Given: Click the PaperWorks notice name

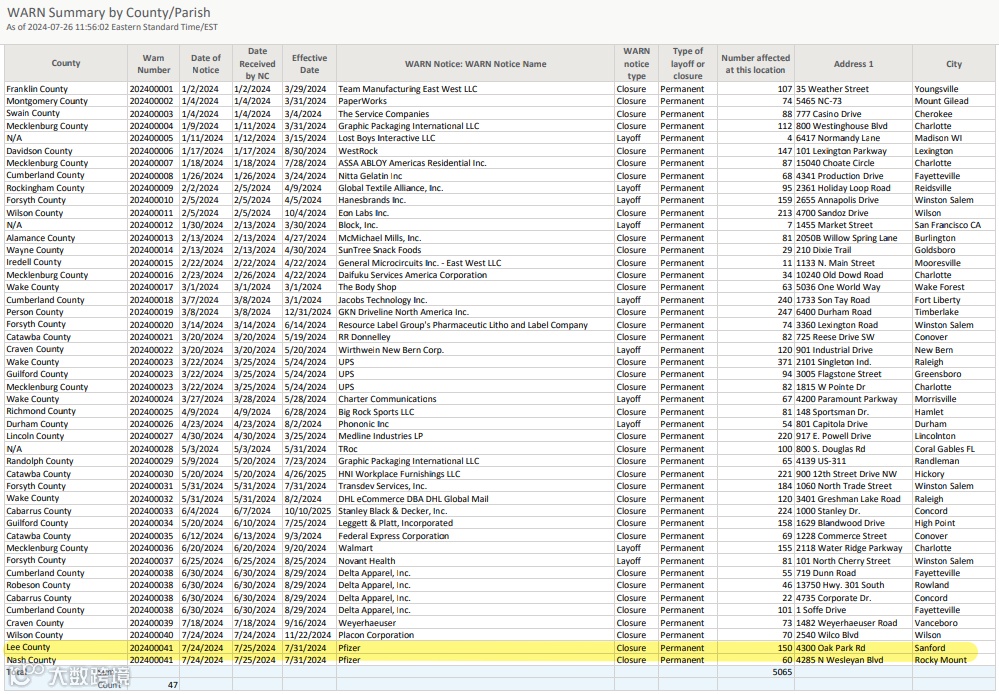Looking at the screenshot, I should click(362, 101).
